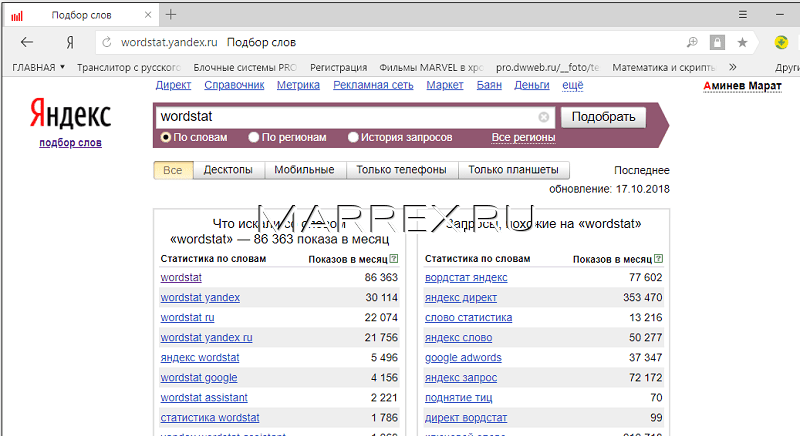This screenshot has width=800, height=436.
Task: Open downloads via the yellow arrow icon
Action: point(781,42)
